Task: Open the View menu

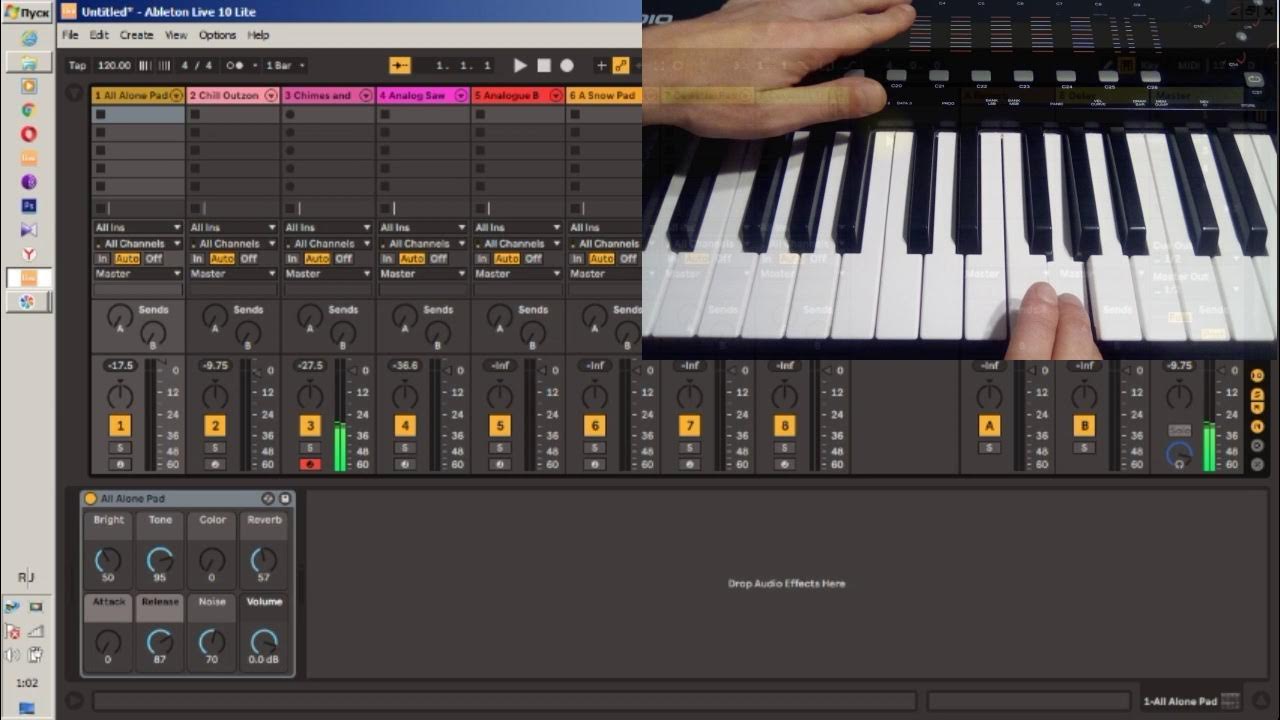Action: pos(176,35)
